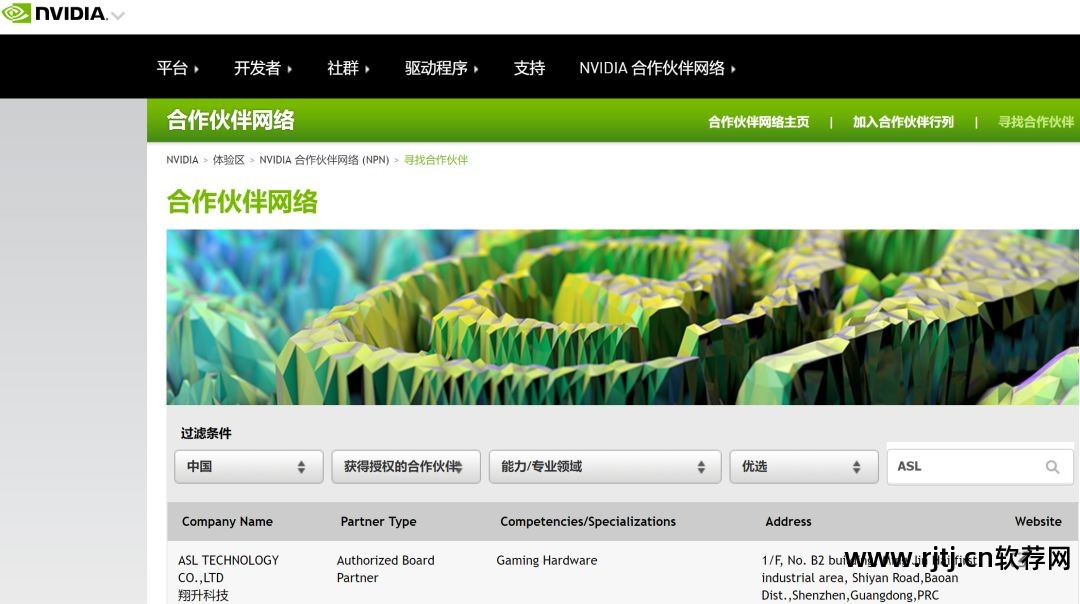This screenshot has width=1080, height=604.
Task: Click the Website column header
Action: (x=1038, y=521)
